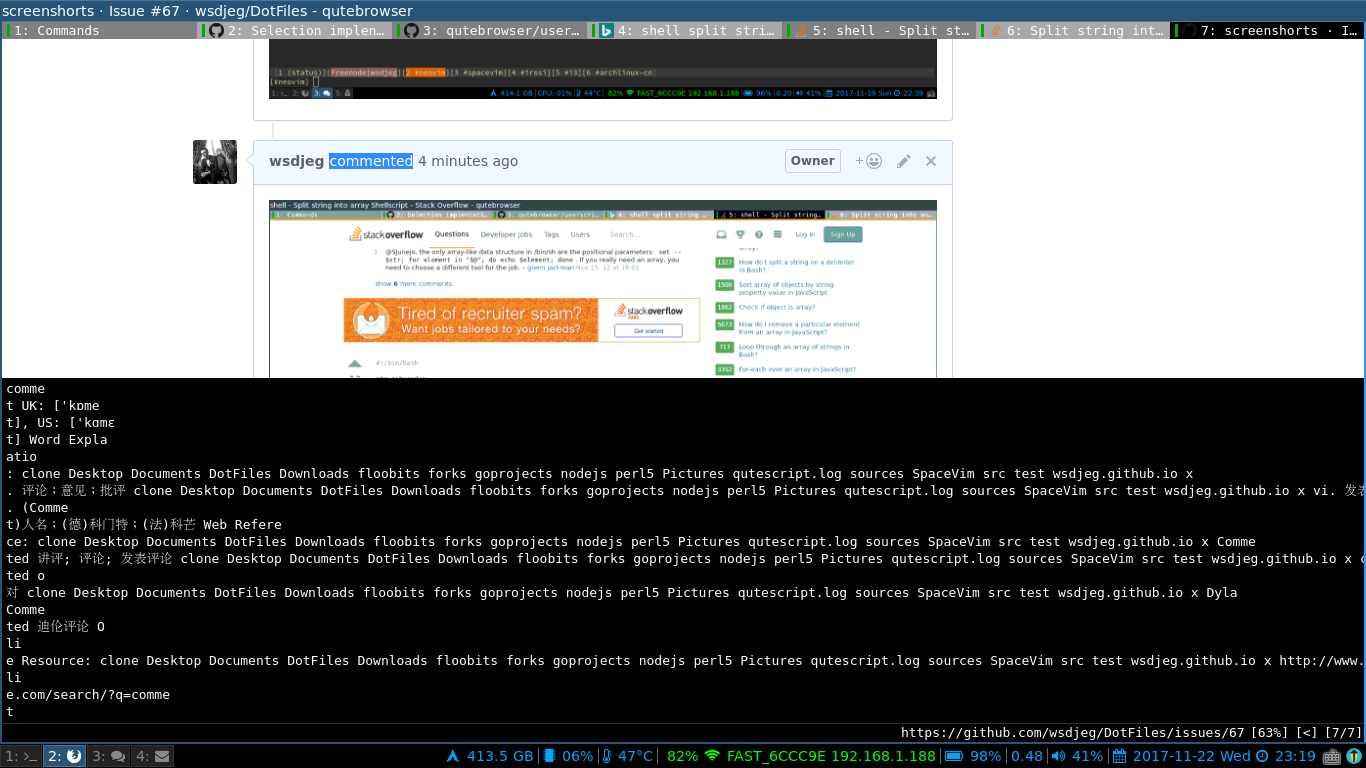Click wsdjeg's avatar thumbnail
Viewport: 1366px width, 768px height.
[214, 161]
